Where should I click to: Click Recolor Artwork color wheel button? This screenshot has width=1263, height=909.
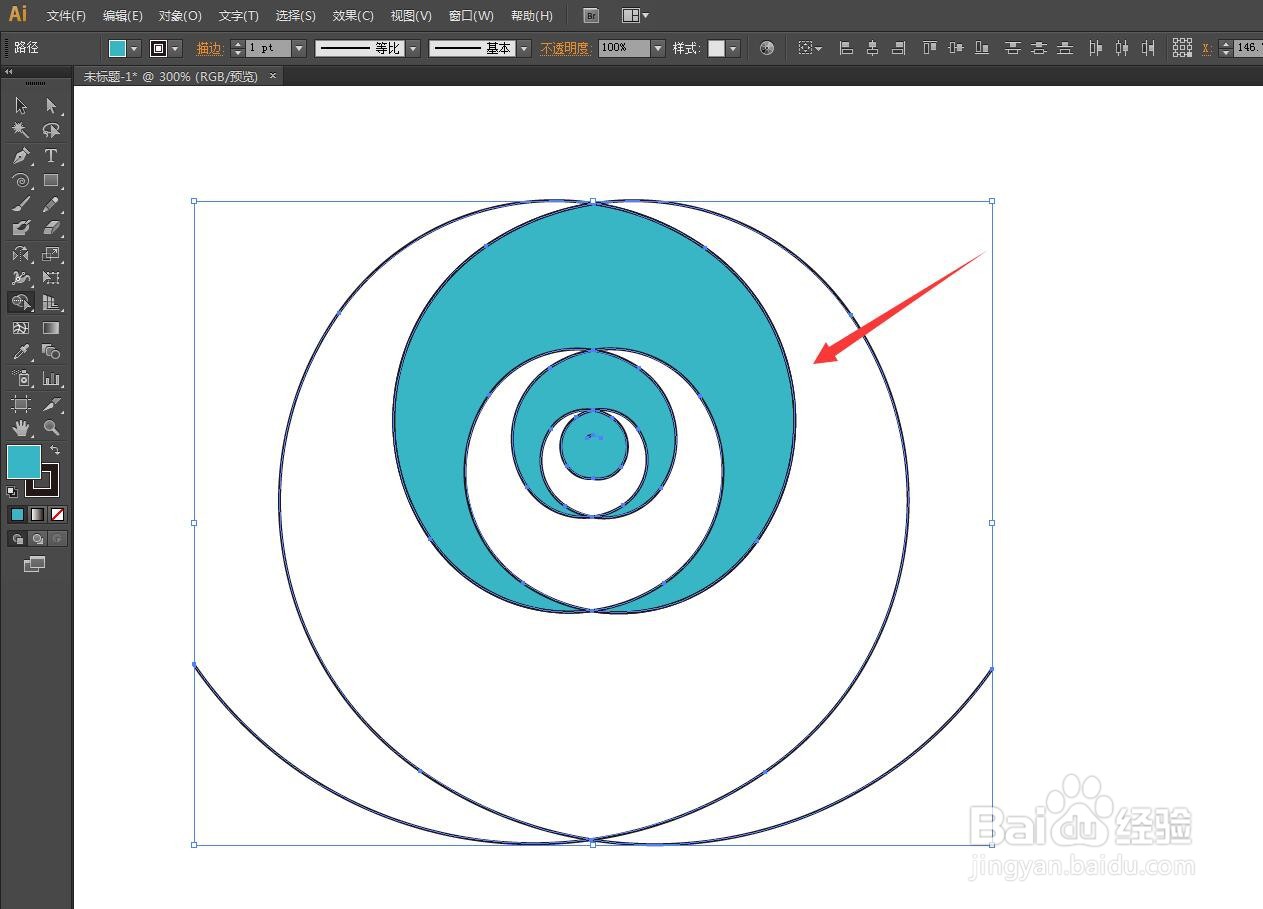(x=767, y=48)
